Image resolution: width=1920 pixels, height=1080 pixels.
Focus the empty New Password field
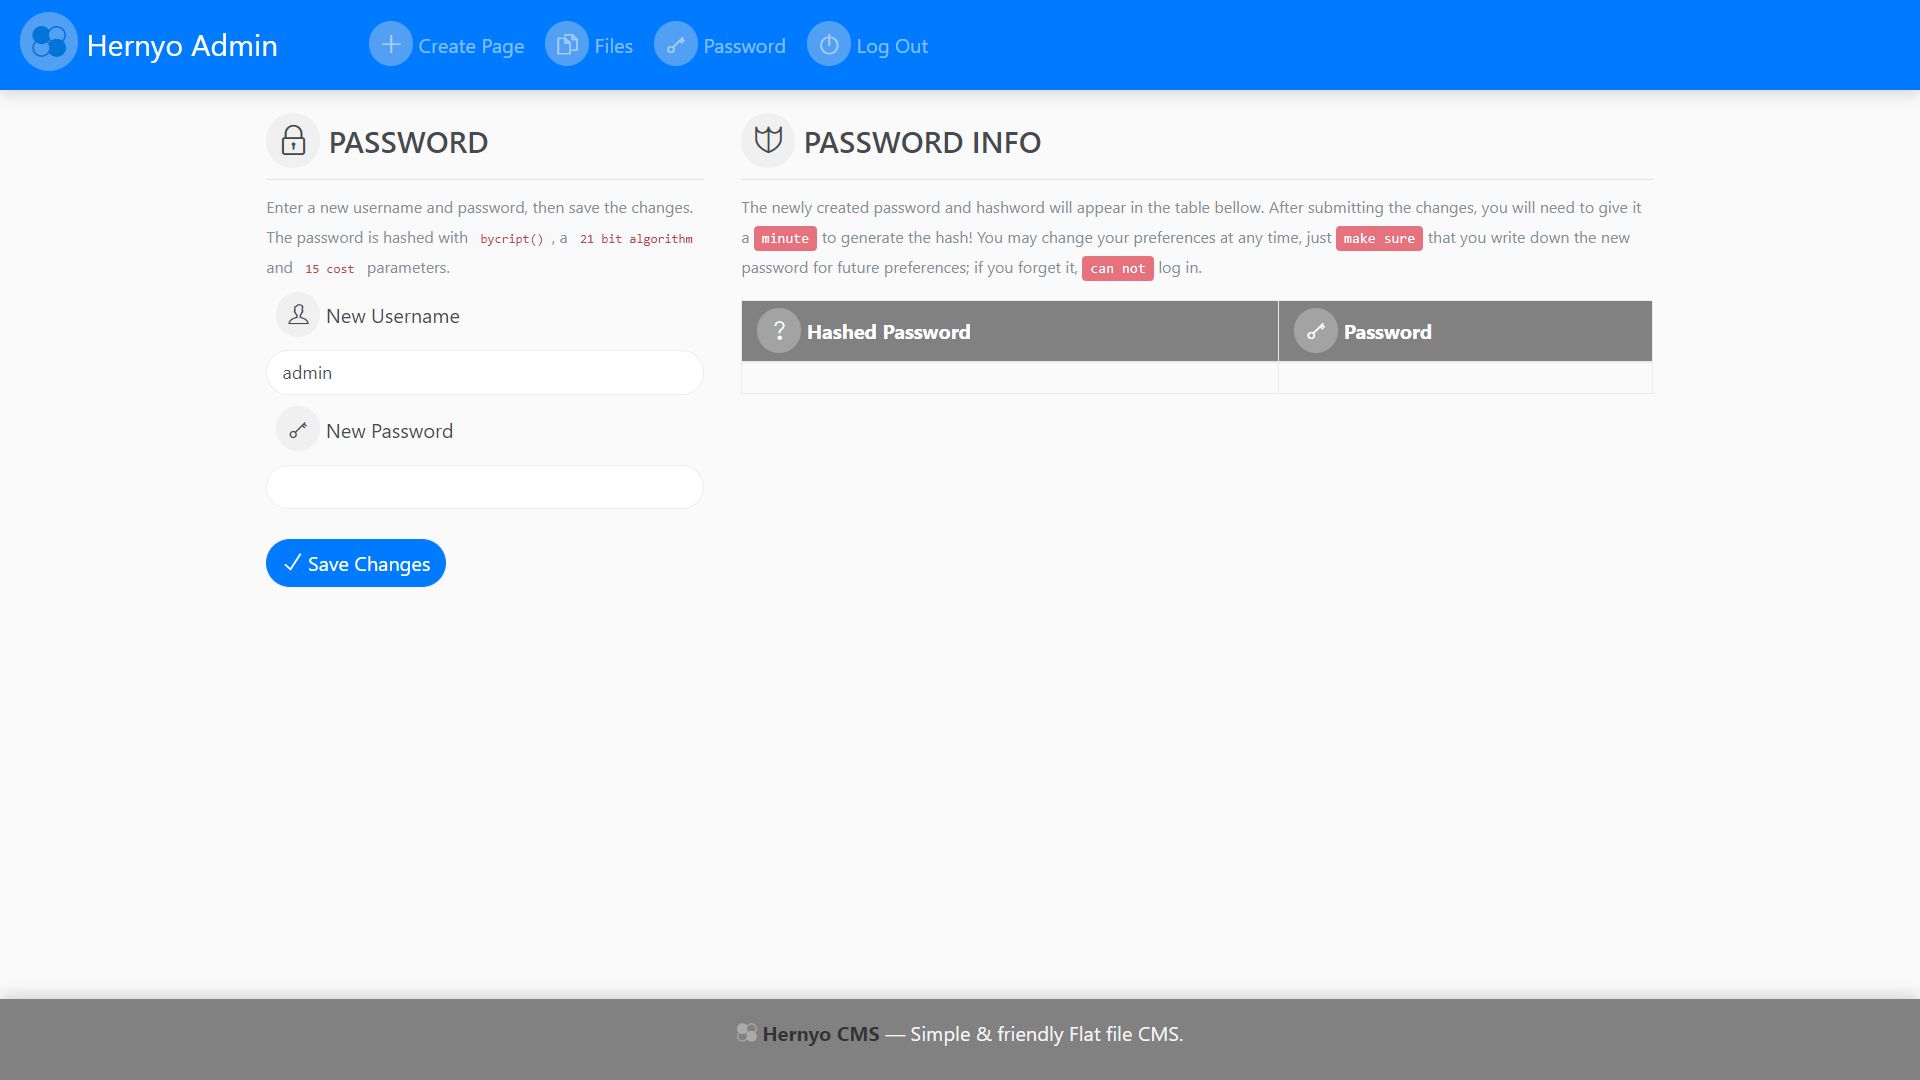484,487
